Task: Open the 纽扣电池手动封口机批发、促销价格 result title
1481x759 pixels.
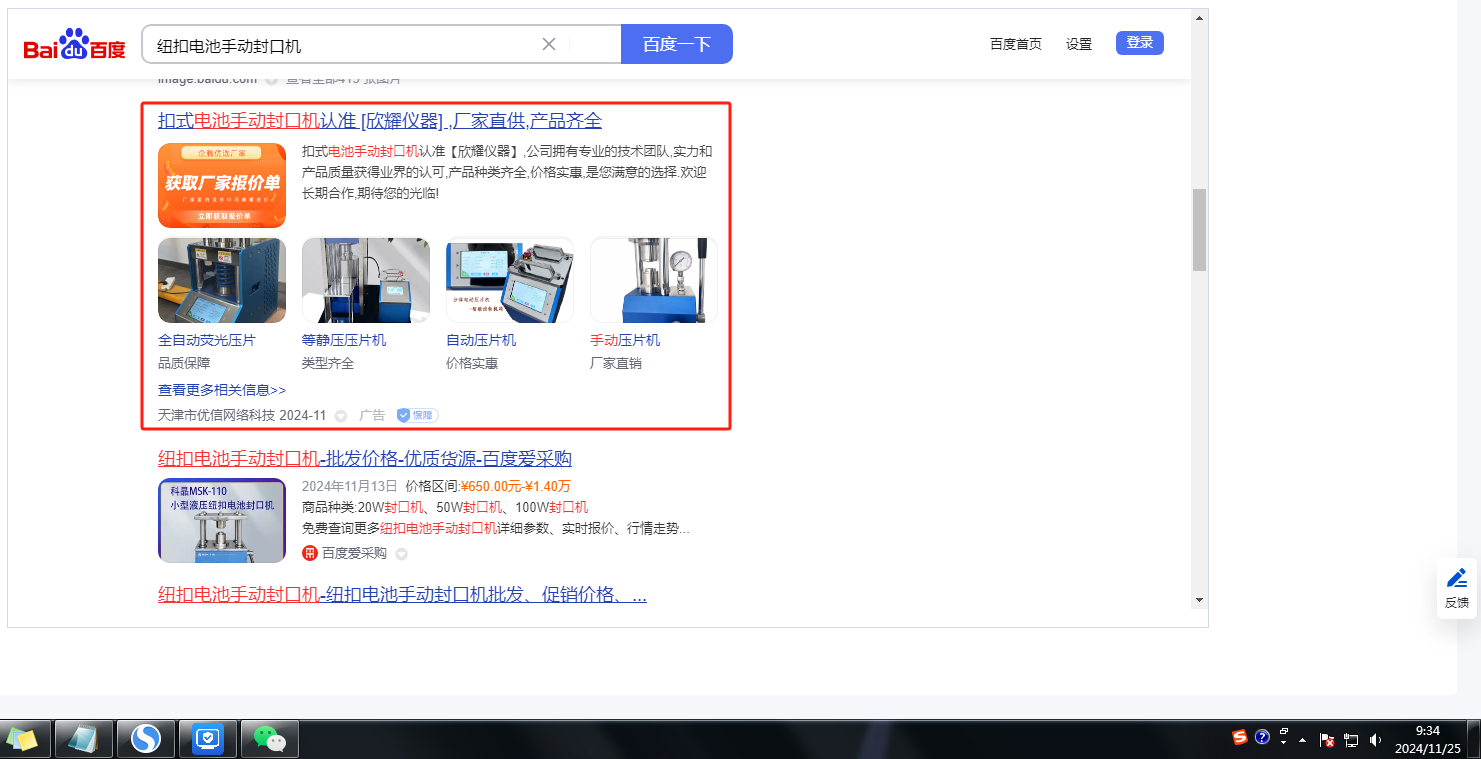Action: point(402,595)
